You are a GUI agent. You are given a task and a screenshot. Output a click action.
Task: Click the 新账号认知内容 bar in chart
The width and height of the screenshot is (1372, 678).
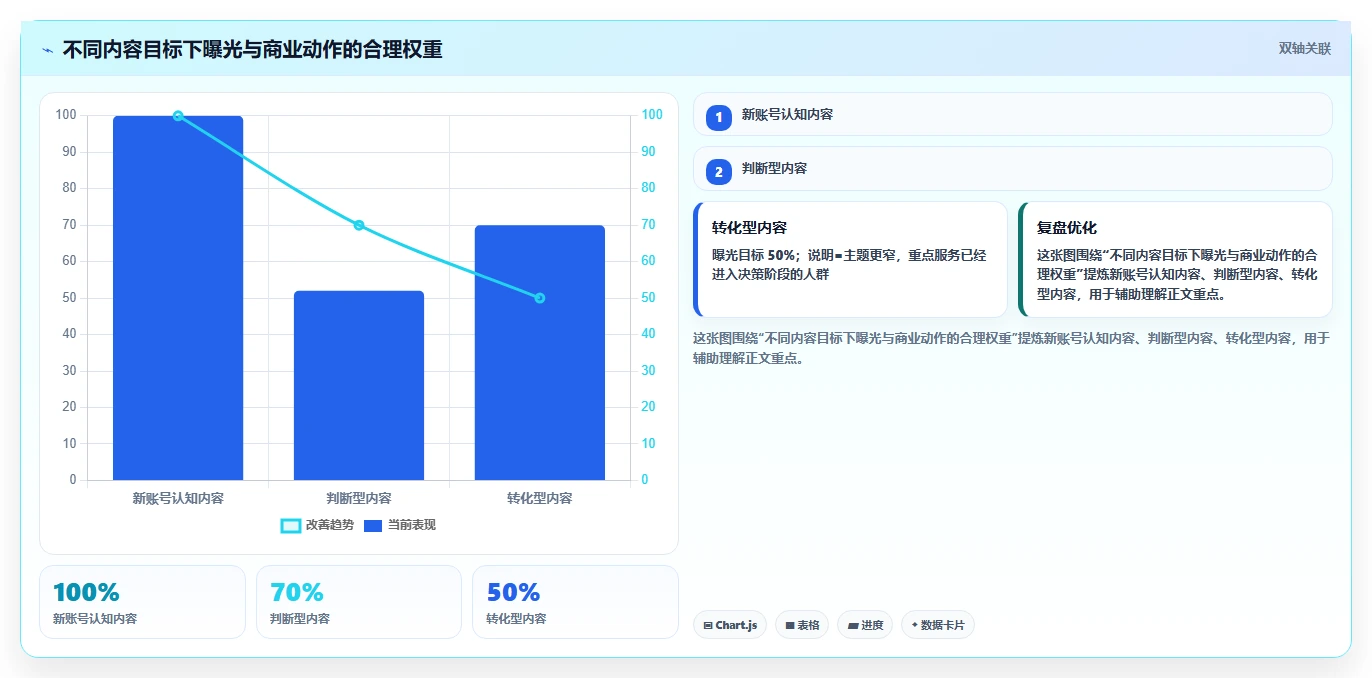point(178,298)
